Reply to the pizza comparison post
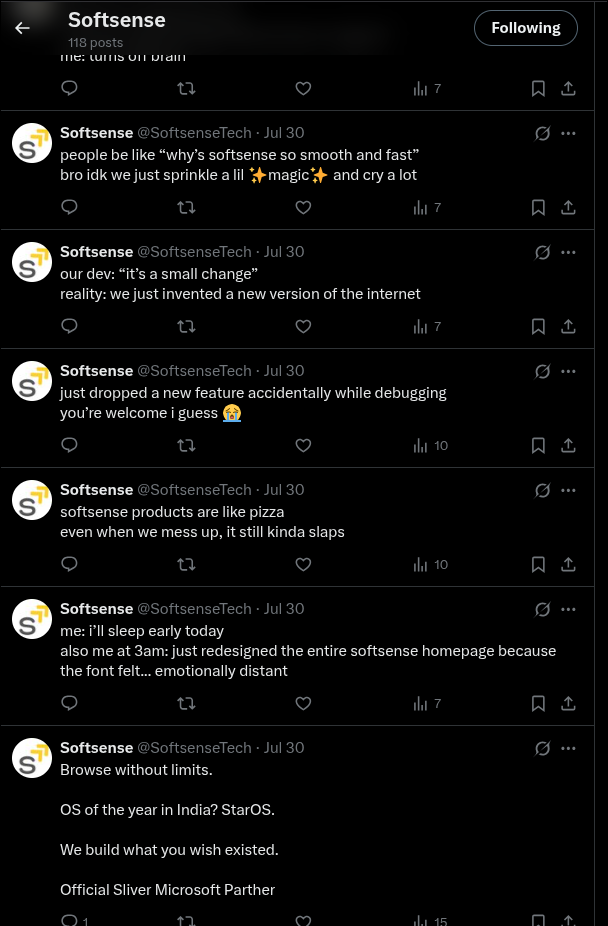This screenshot has height=926, width=608. click(x=70, y=564)
